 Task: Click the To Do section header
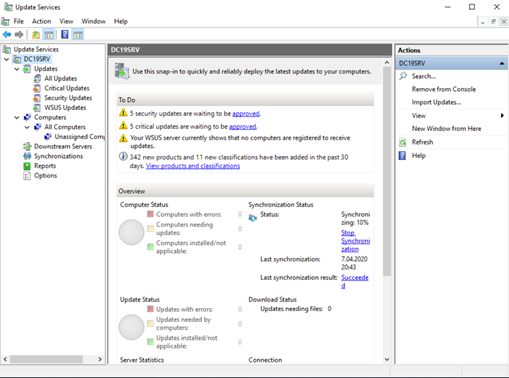pos(245,100)
